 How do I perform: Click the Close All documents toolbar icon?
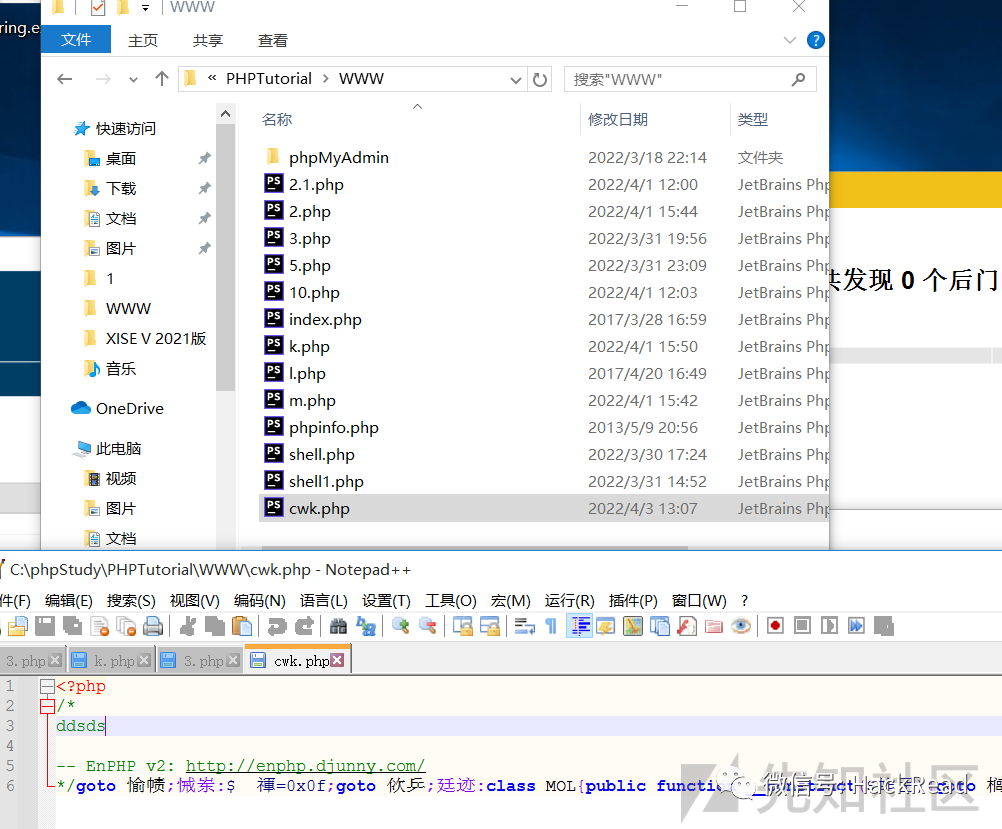point(127,626)
